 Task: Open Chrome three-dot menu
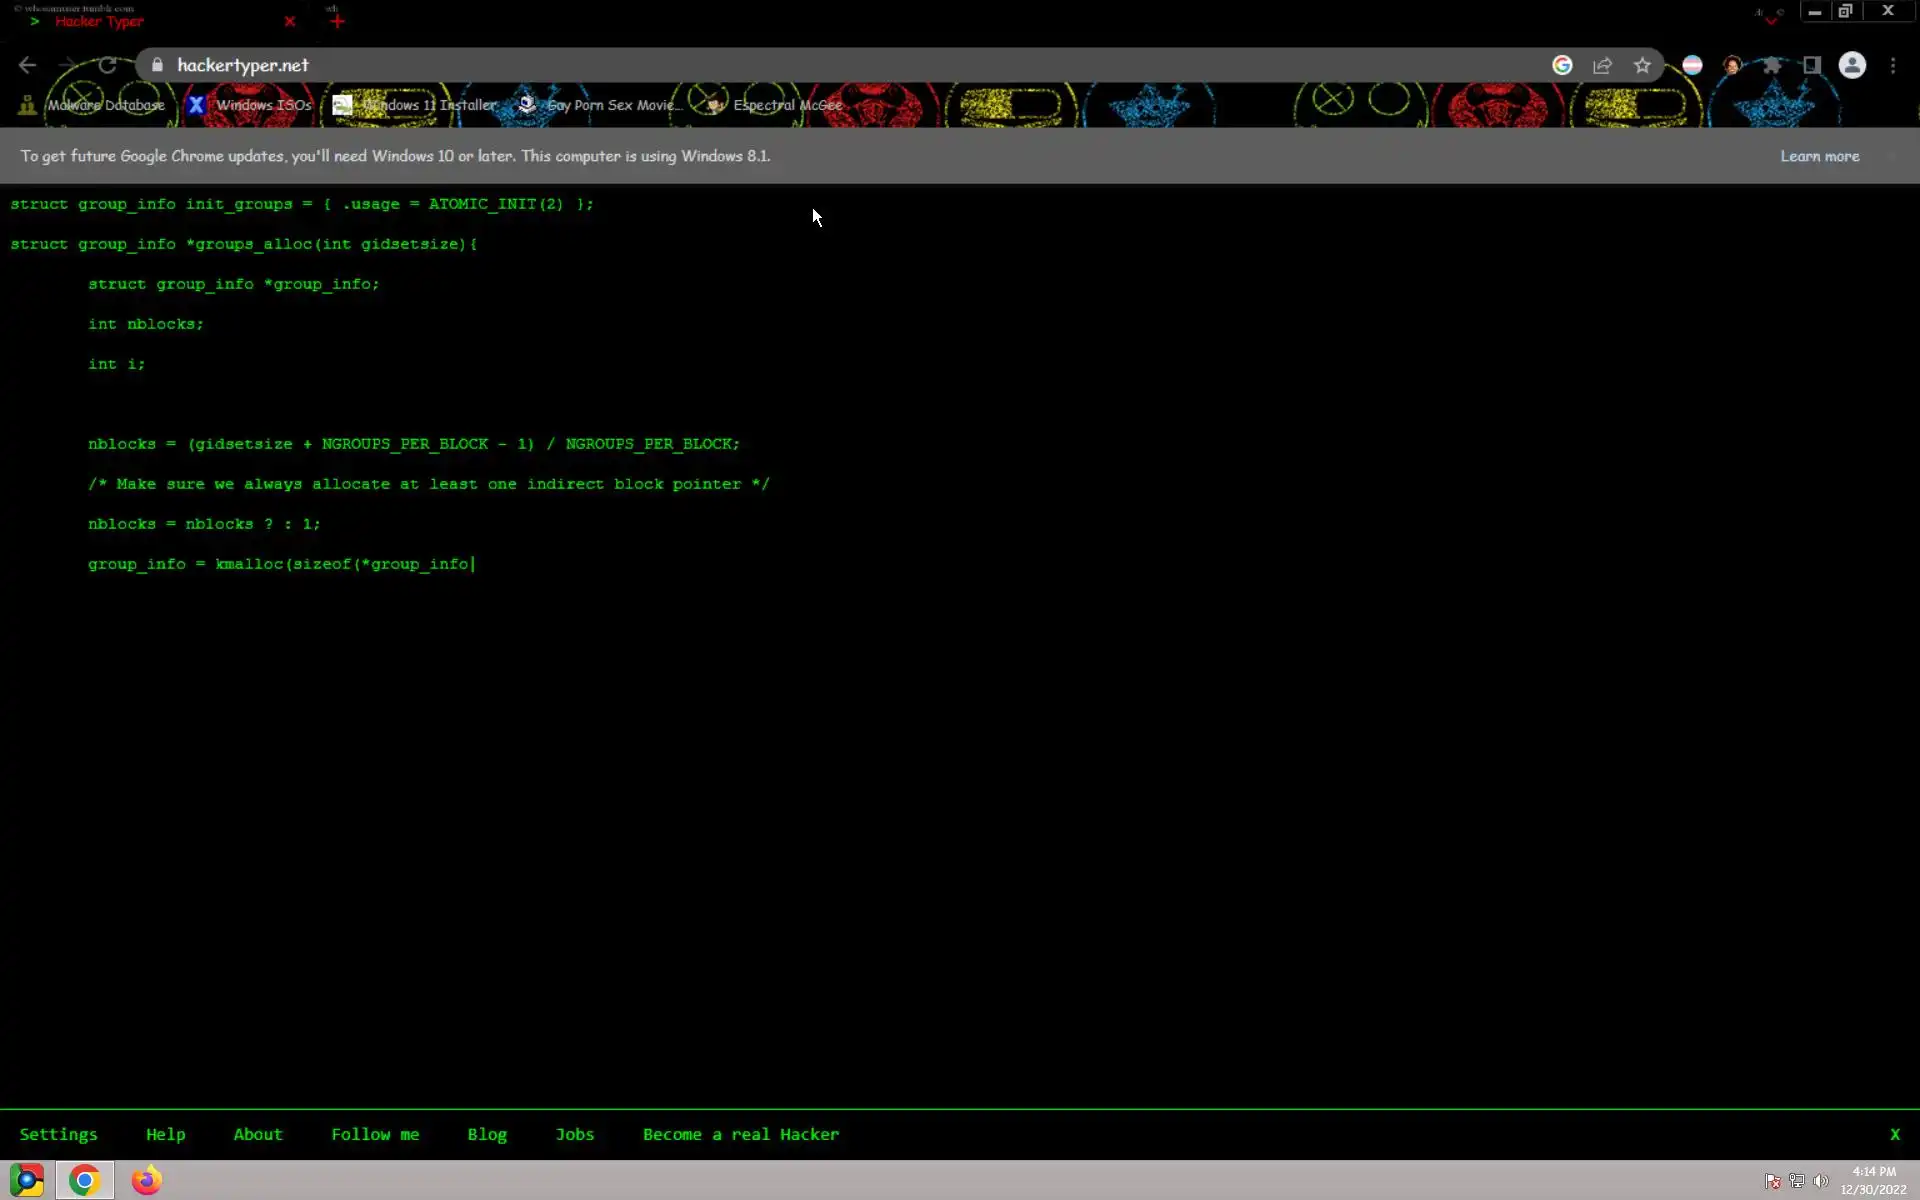[1893, 65]
